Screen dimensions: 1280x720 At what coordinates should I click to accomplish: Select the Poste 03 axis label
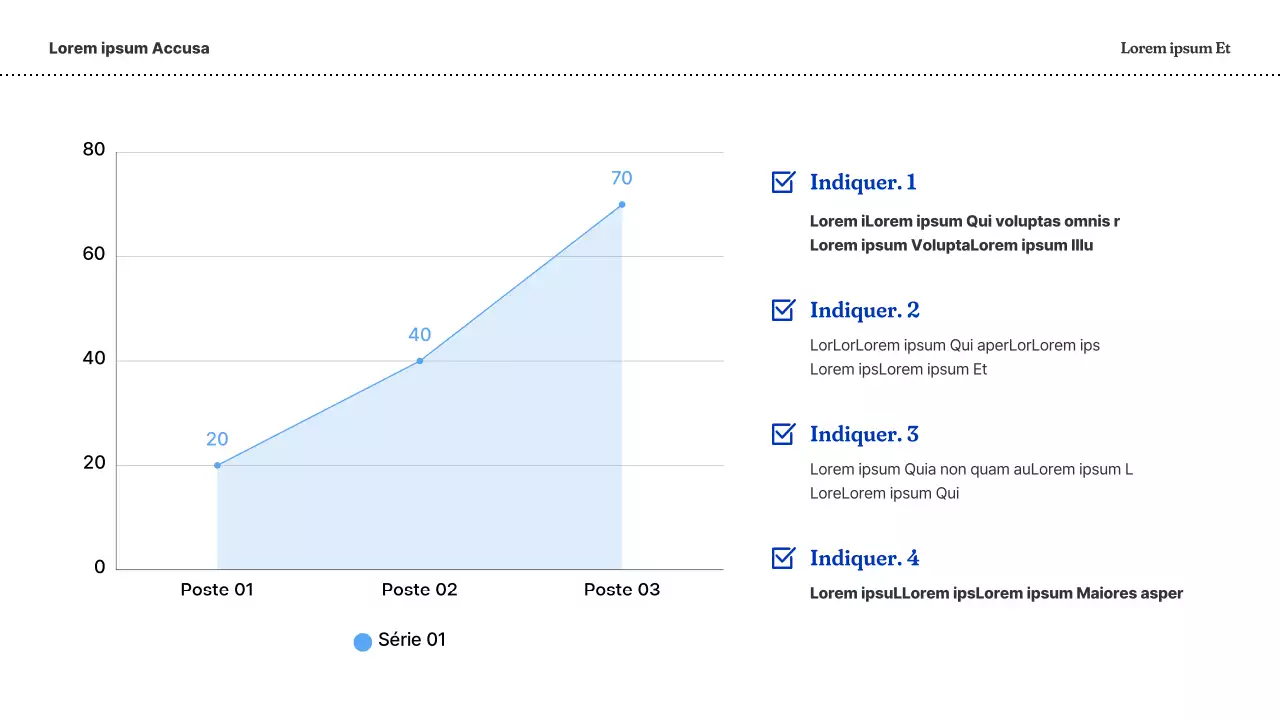tap(622, 590)
